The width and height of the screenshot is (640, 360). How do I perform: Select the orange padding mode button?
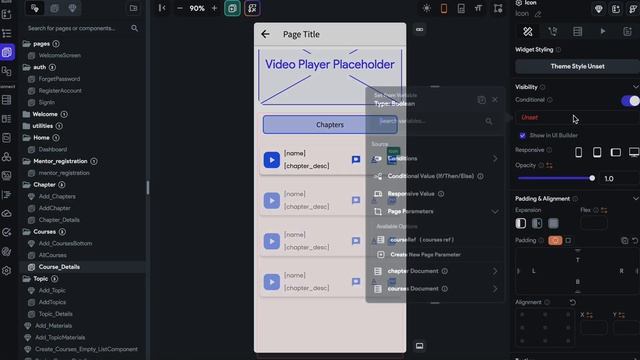pos(555,240)
